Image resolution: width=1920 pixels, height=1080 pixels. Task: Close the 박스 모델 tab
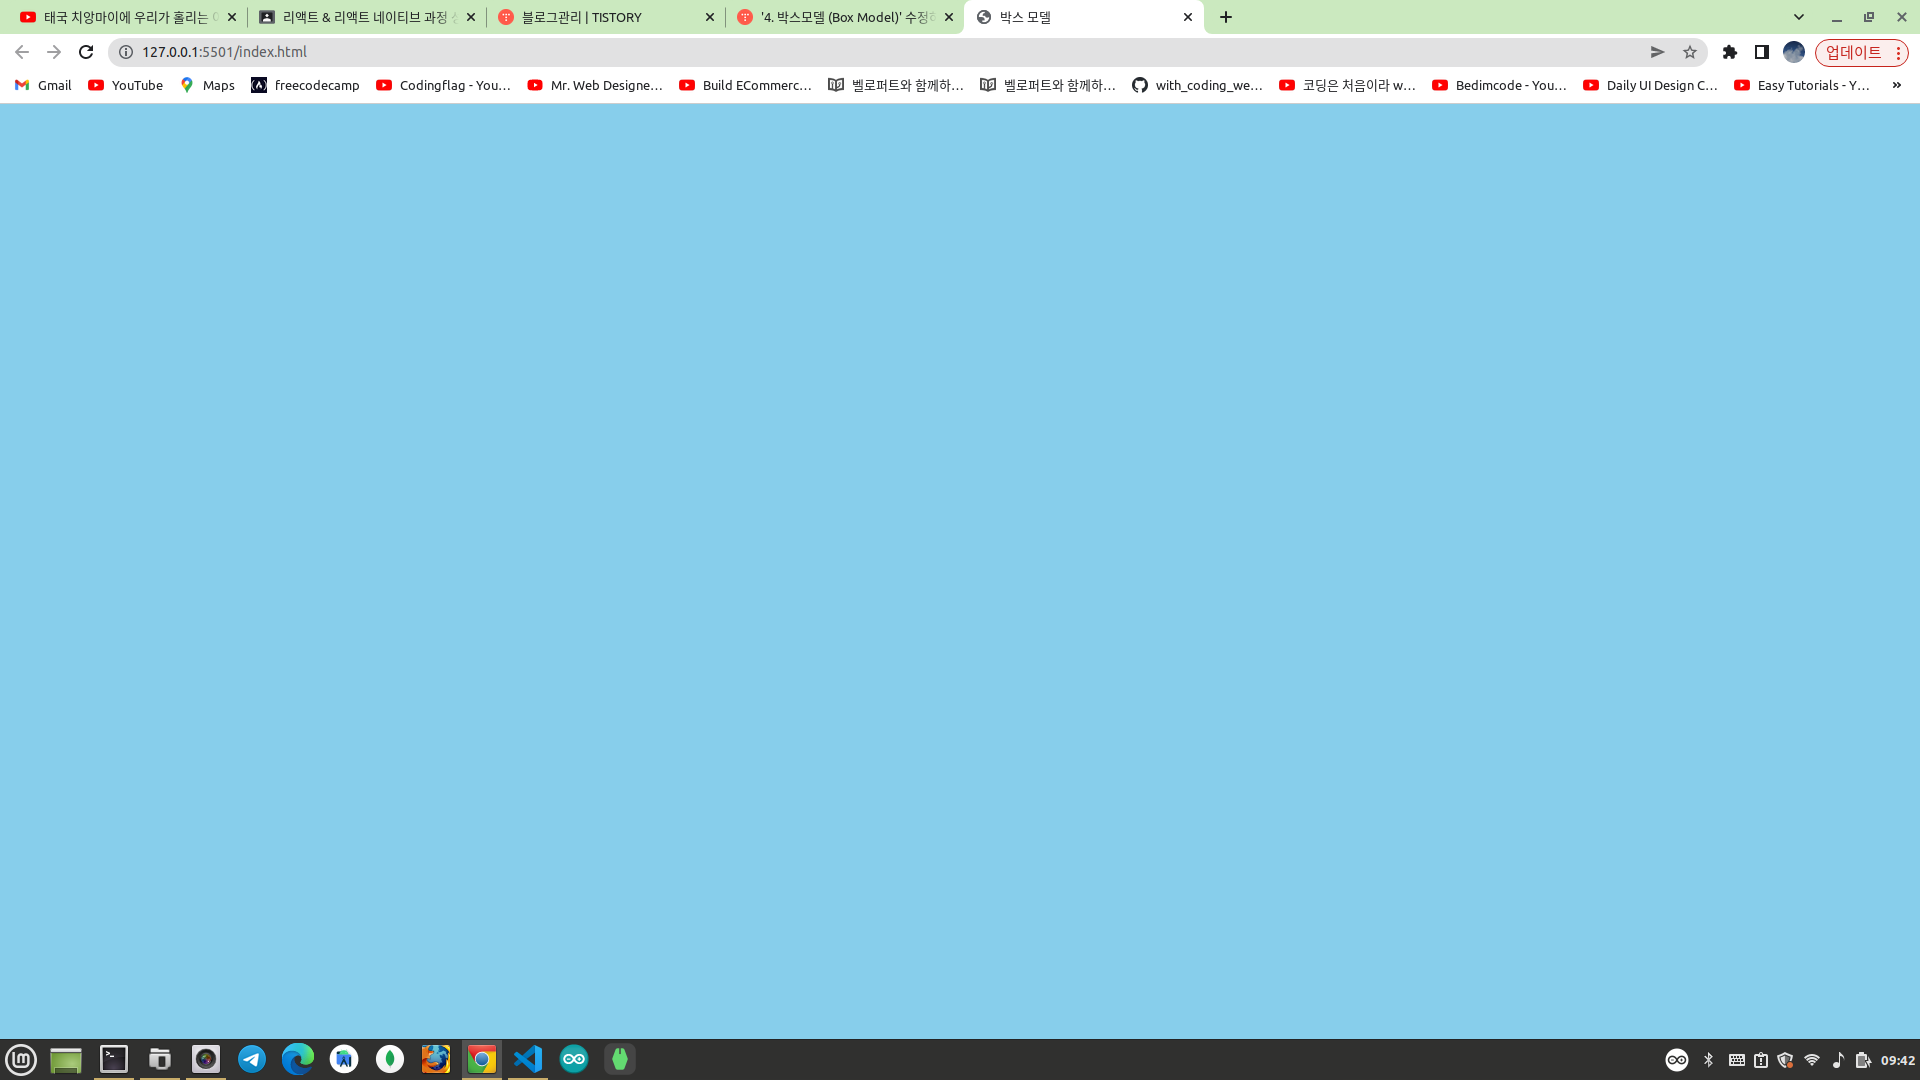point(1188,17)
